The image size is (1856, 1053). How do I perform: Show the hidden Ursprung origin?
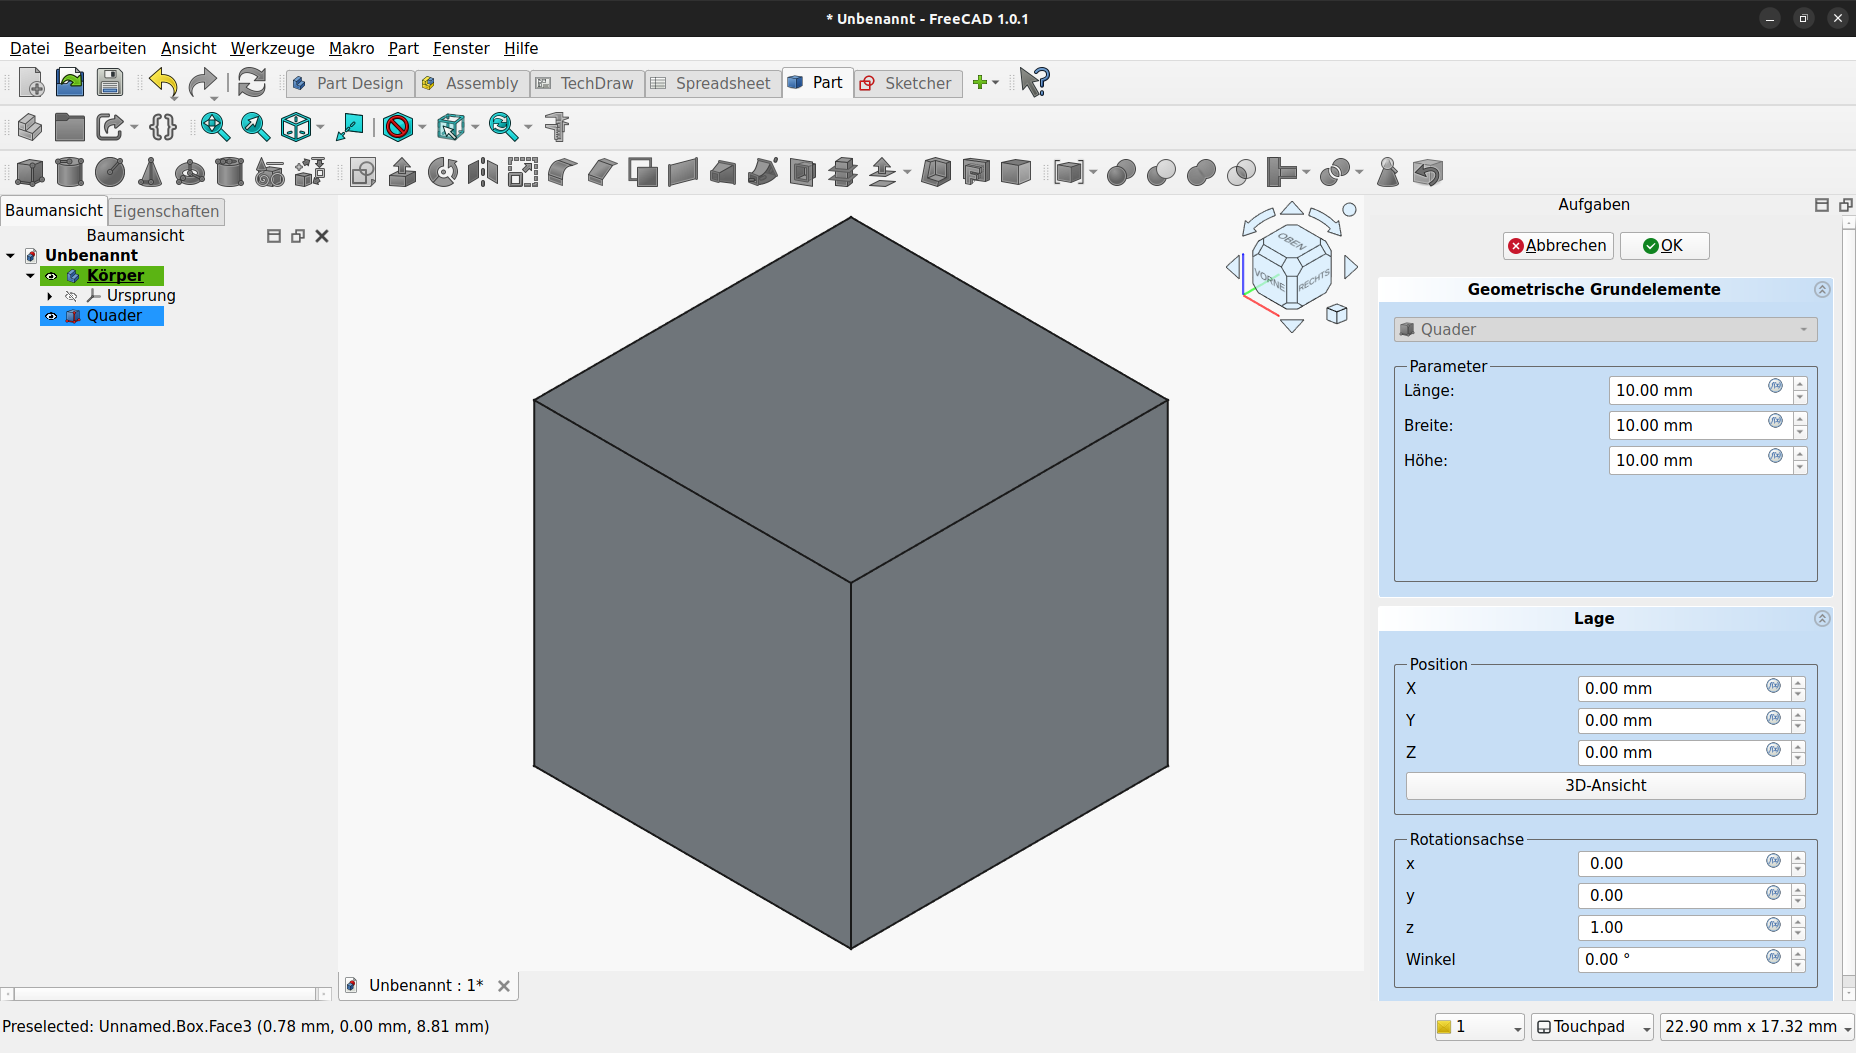(71, 296)
